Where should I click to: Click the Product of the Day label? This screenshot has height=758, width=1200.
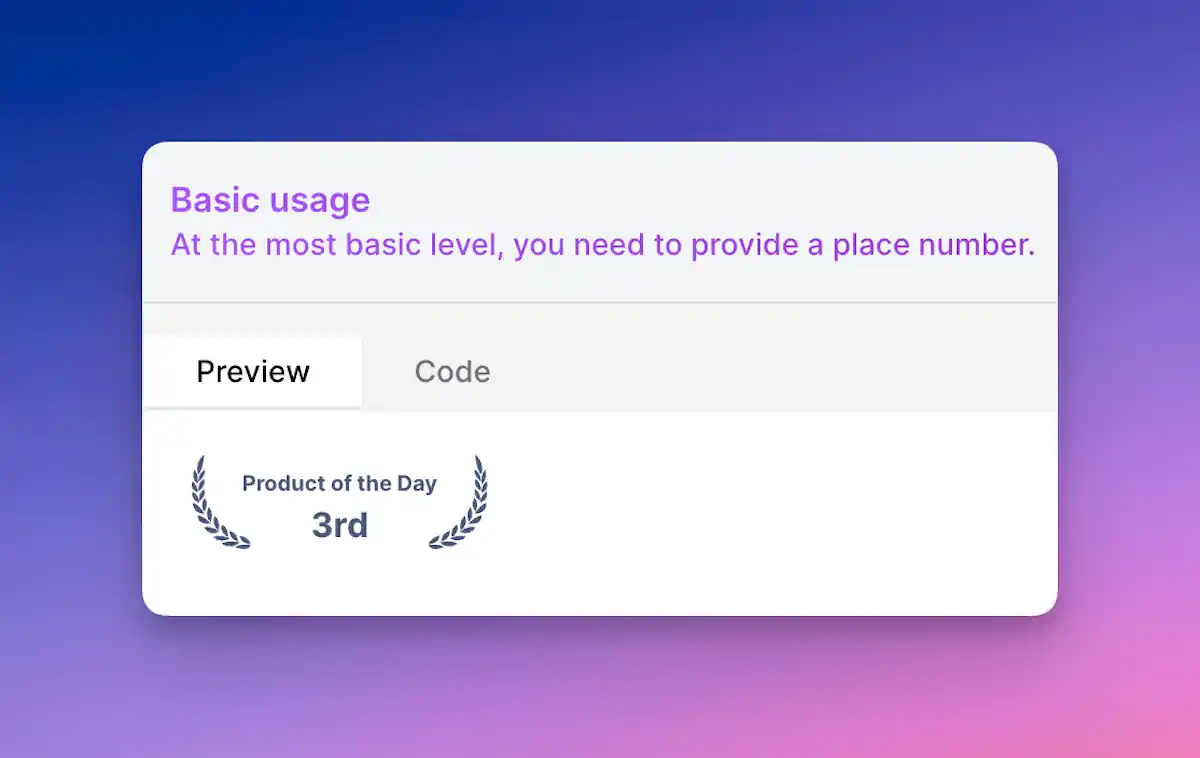(x=338, y=483)
